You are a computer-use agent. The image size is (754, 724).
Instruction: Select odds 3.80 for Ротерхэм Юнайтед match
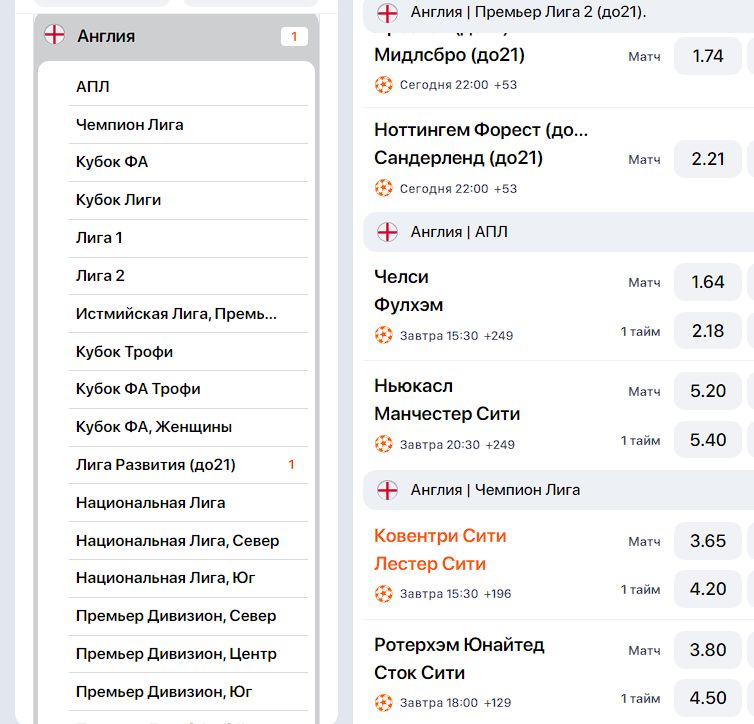(708, 650)
